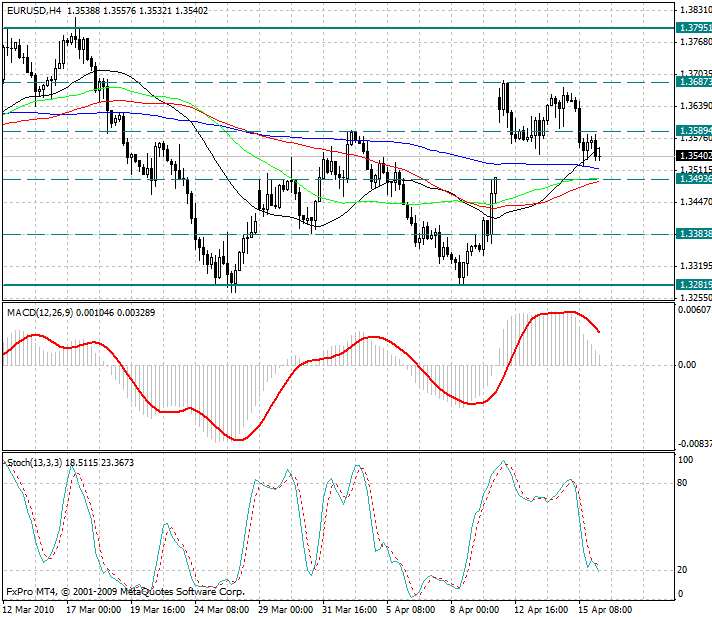Click the 12 Mar 2010 date label
The width and height of the screenshot is (712, 617).
(28, 609)
